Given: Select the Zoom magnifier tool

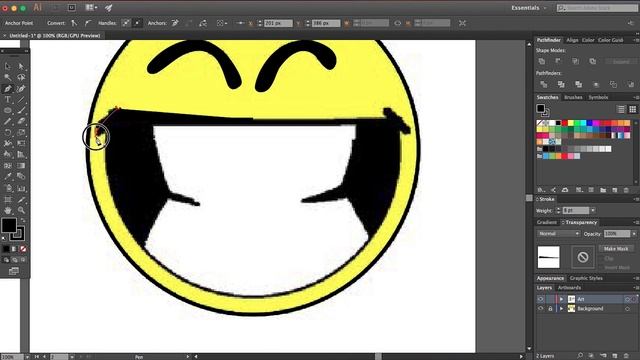Looking at the screenshot, I should point(21,210).
